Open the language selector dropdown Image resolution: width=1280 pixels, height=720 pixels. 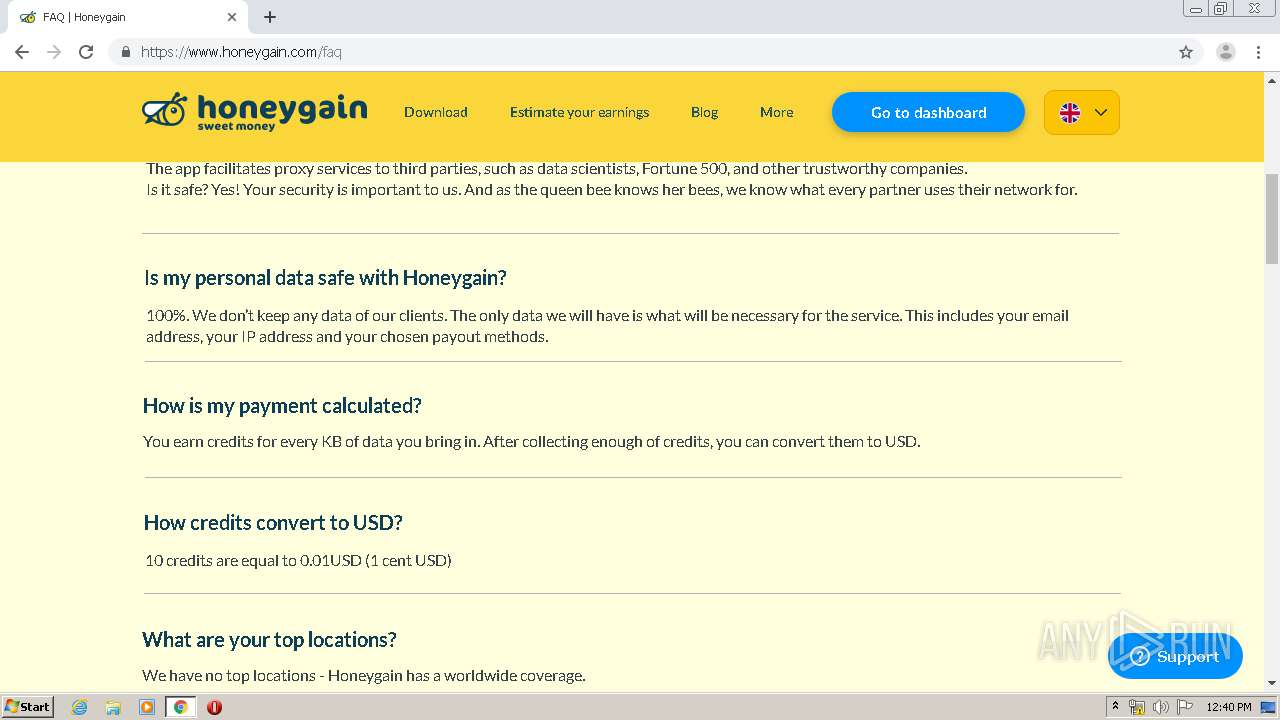coord(1082,113)
